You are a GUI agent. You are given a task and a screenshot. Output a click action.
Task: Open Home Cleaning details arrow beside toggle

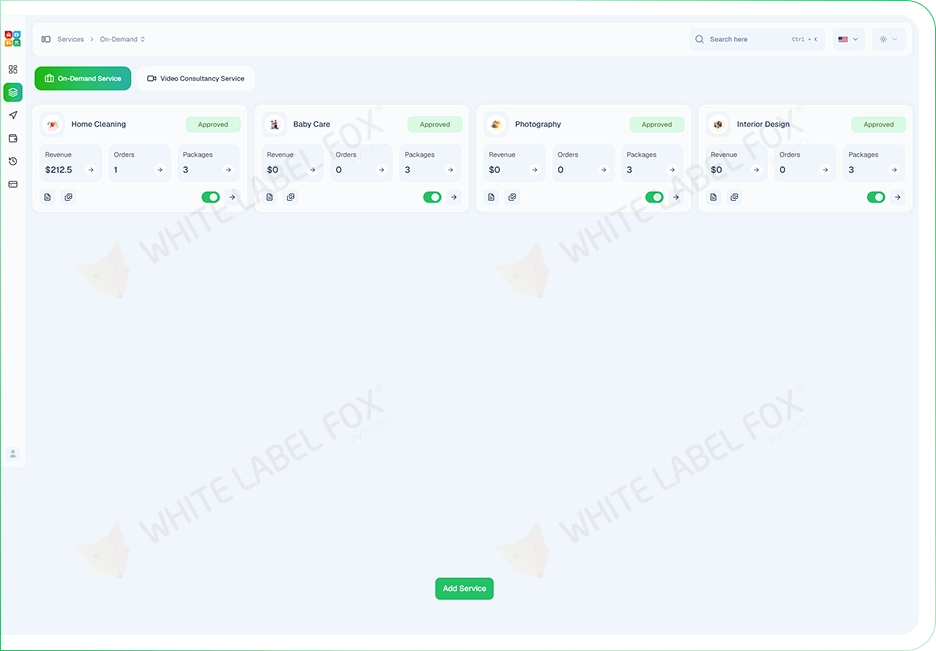[x=232, y=197]
